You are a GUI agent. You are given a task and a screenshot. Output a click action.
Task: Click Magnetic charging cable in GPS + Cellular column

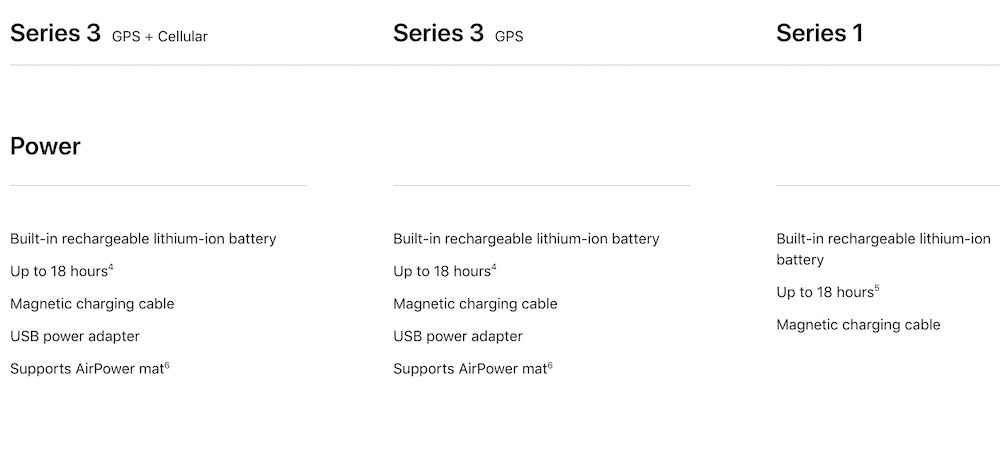pos(92,304)
